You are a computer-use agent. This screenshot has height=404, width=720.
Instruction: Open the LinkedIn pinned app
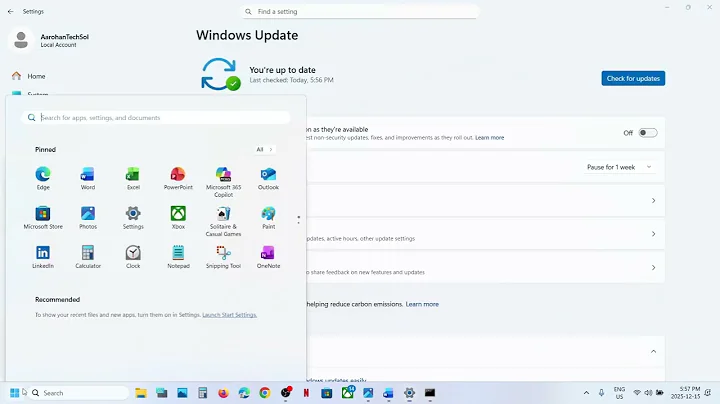click(43, 257)
